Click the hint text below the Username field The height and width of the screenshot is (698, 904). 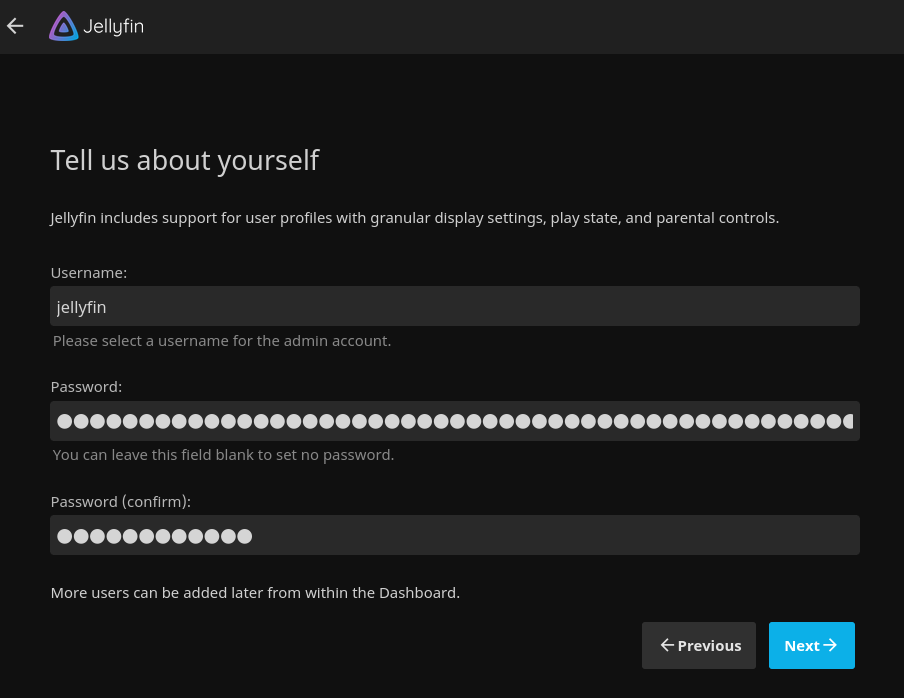click(221, 340)
